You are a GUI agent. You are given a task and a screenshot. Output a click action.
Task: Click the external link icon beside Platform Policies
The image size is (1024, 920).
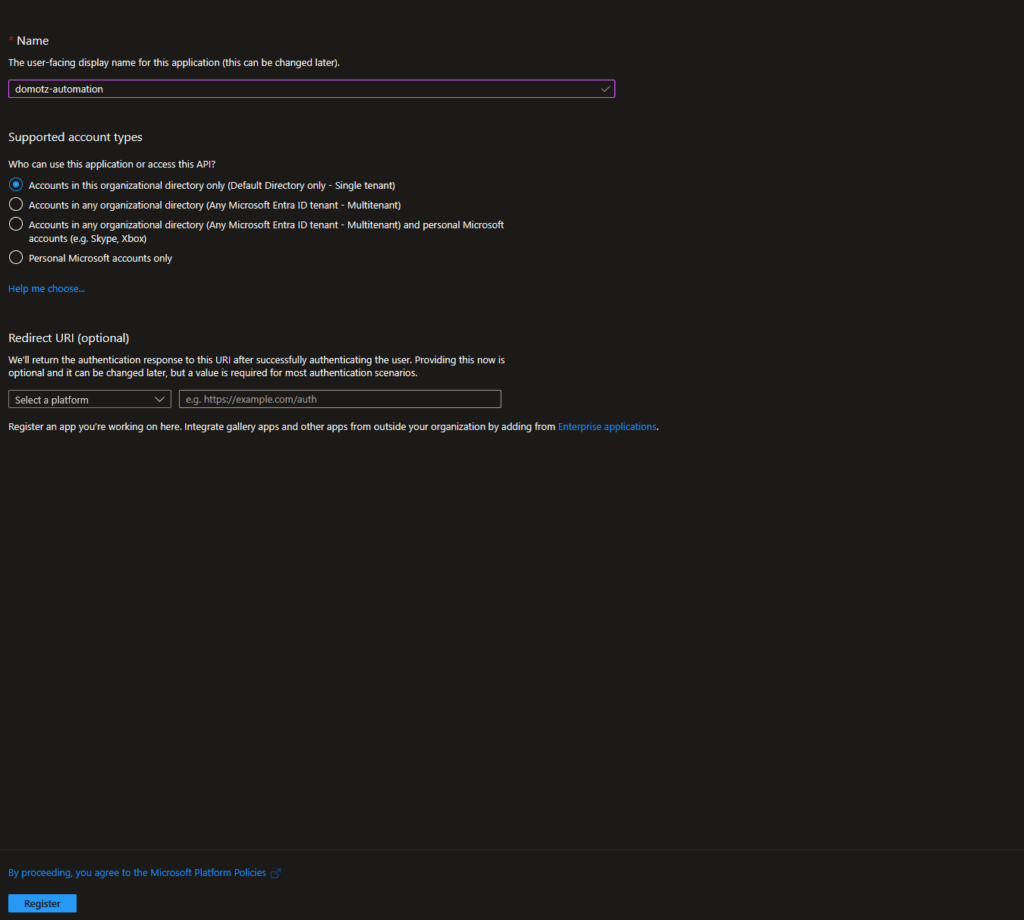[276, 873]
